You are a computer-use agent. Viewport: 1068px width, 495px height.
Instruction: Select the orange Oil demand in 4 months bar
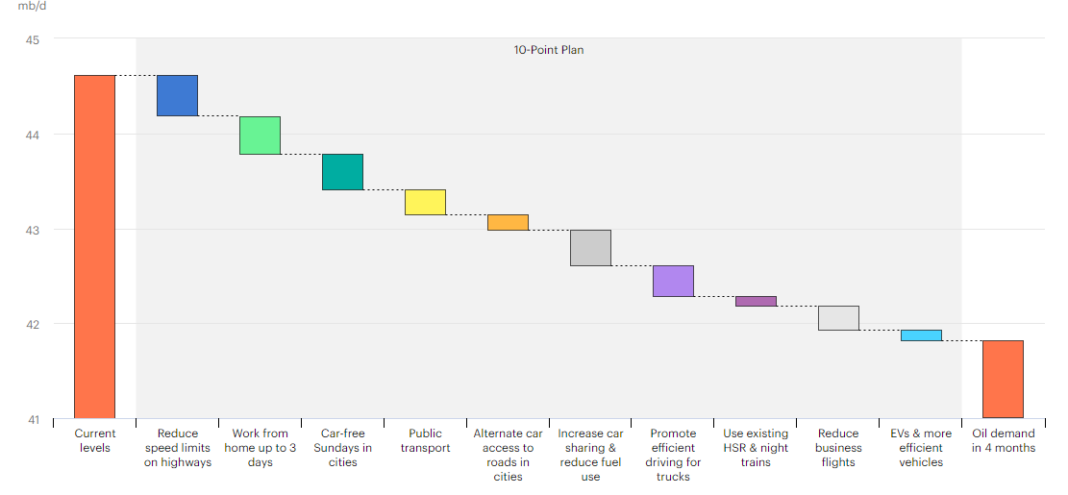1003,379
